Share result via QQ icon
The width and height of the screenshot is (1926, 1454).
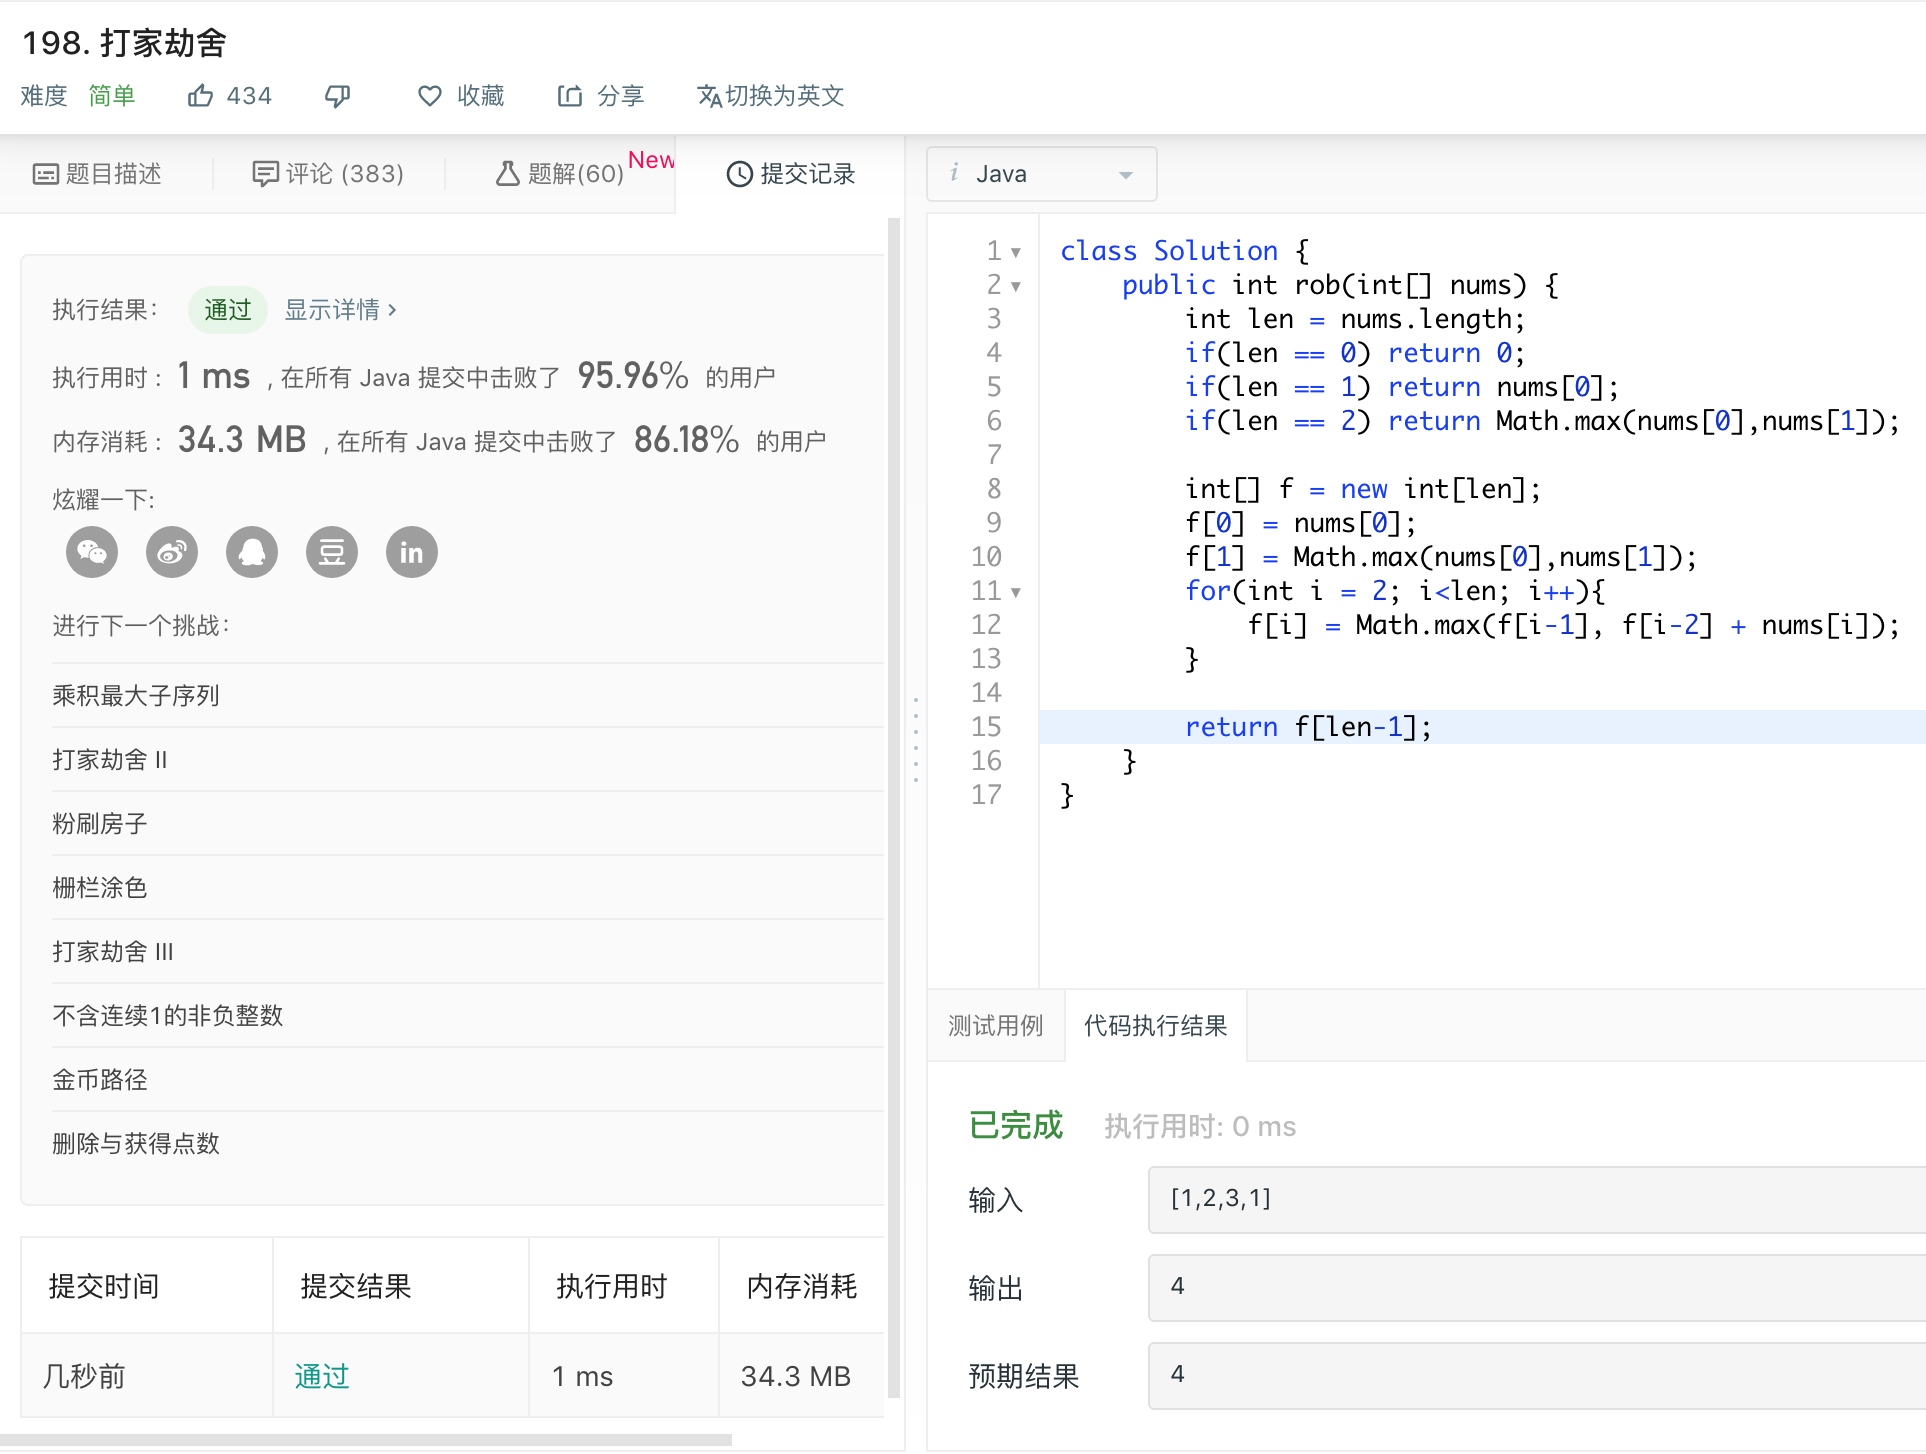(x=252, y=552)
